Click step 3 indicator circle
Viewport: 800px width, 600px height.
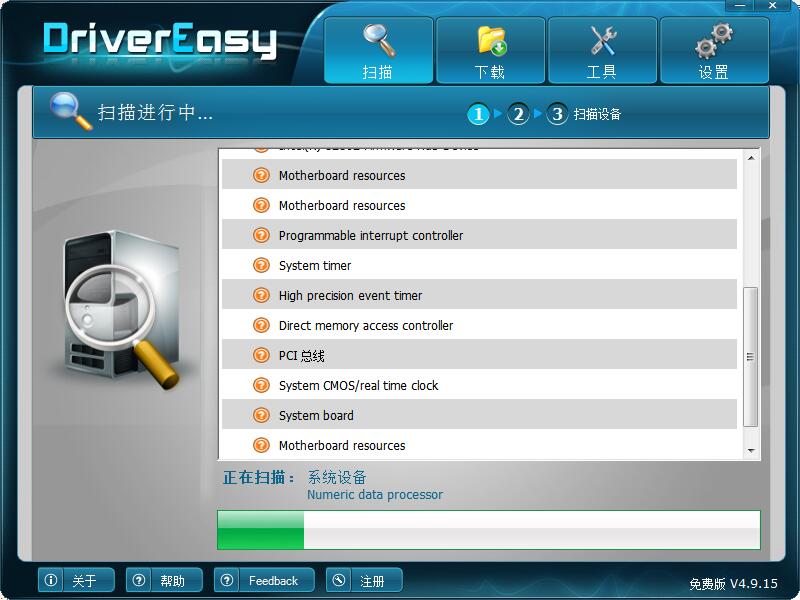coord(557,114)
